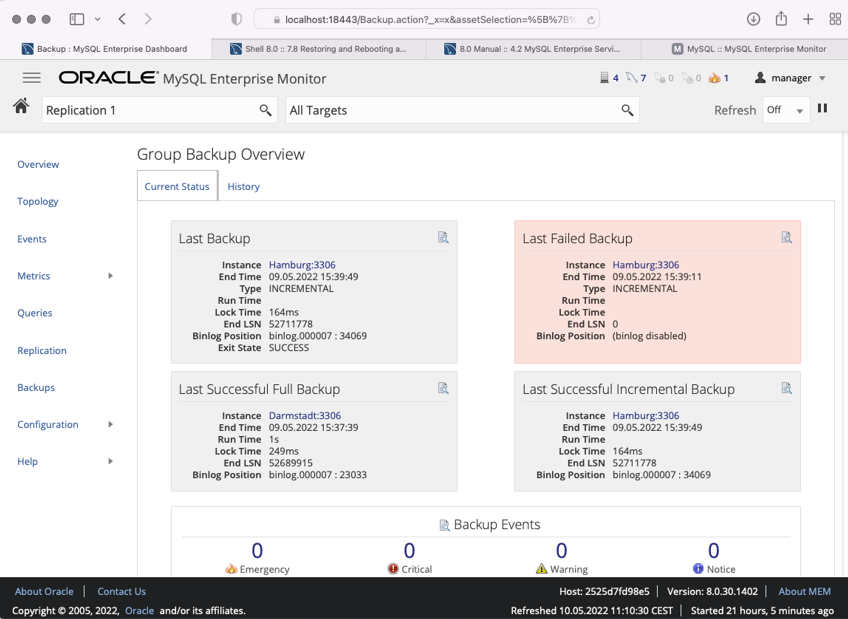This screenshot has height=619, width=848.
Task: Click the Backup Events heading icon
Action: pyautogui.click(x=444, y=525)
